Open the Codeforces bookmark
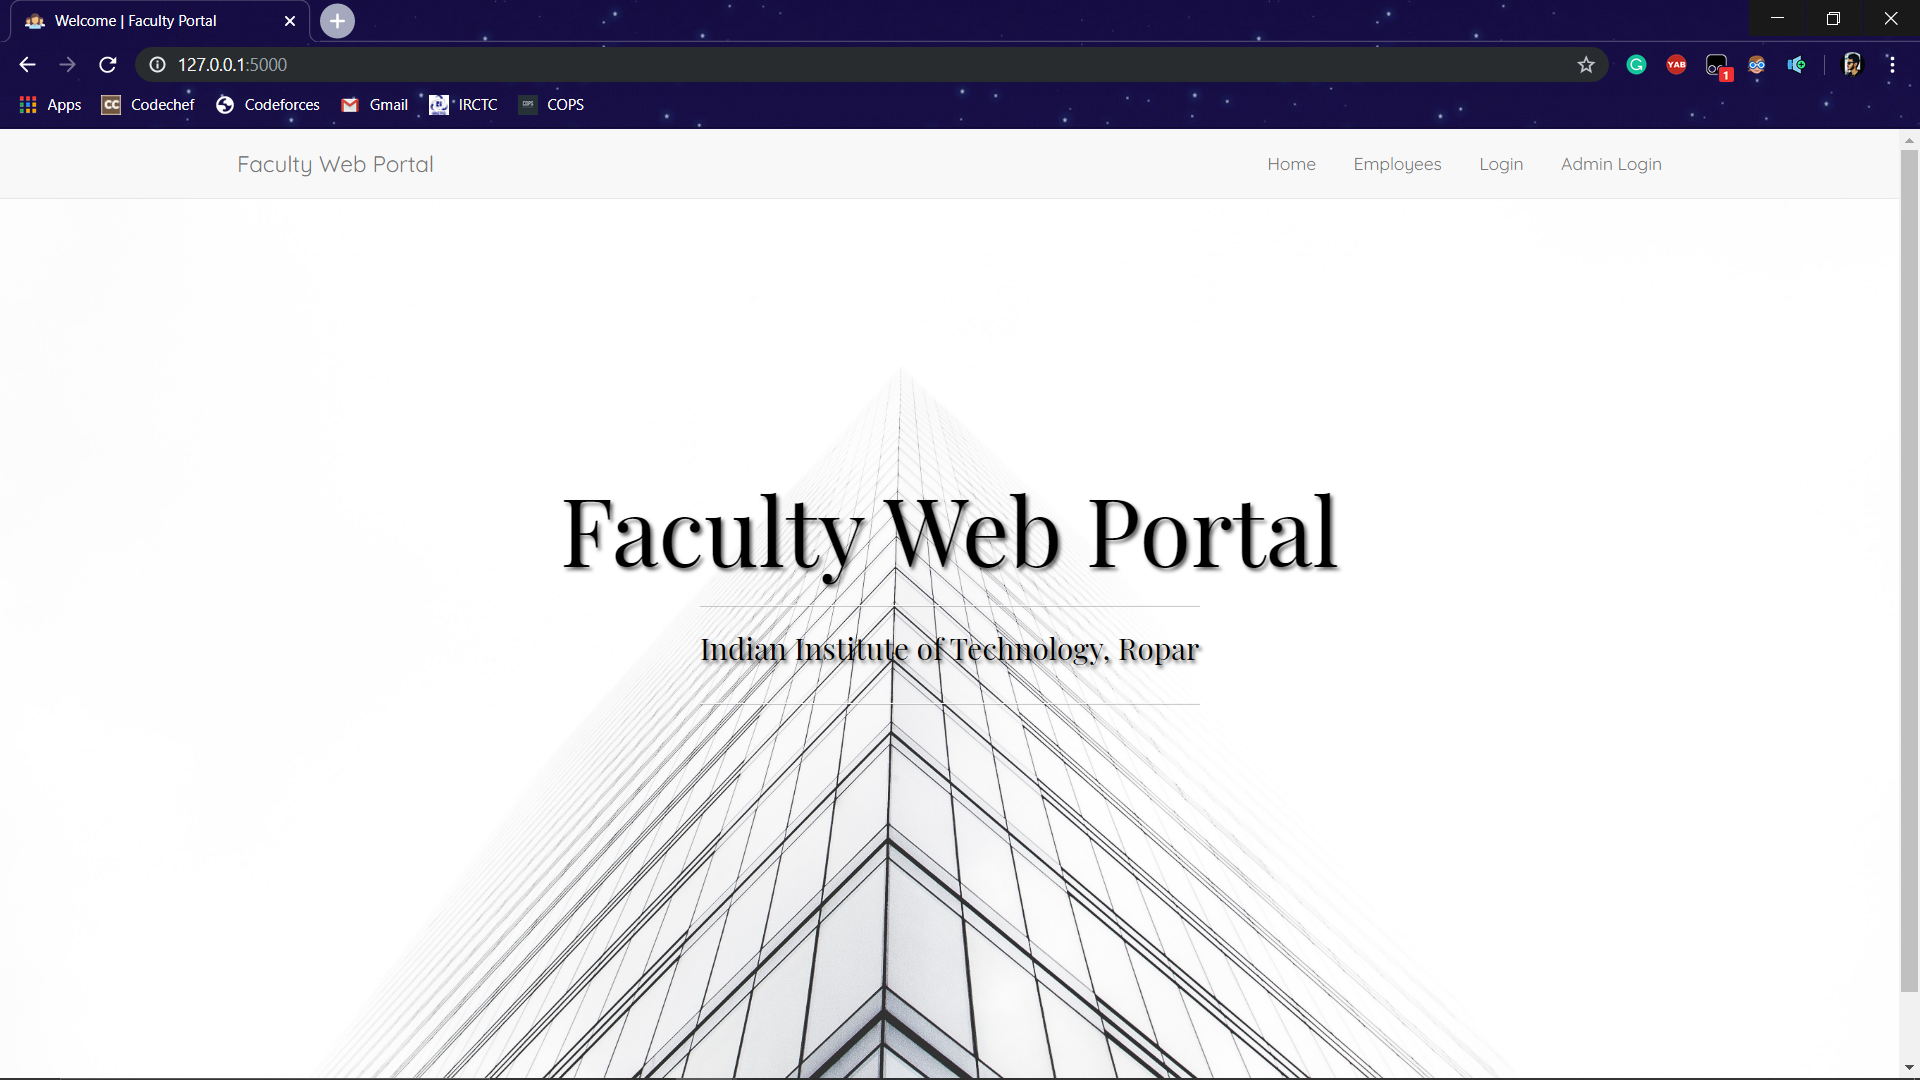 (x=268, y=105)
